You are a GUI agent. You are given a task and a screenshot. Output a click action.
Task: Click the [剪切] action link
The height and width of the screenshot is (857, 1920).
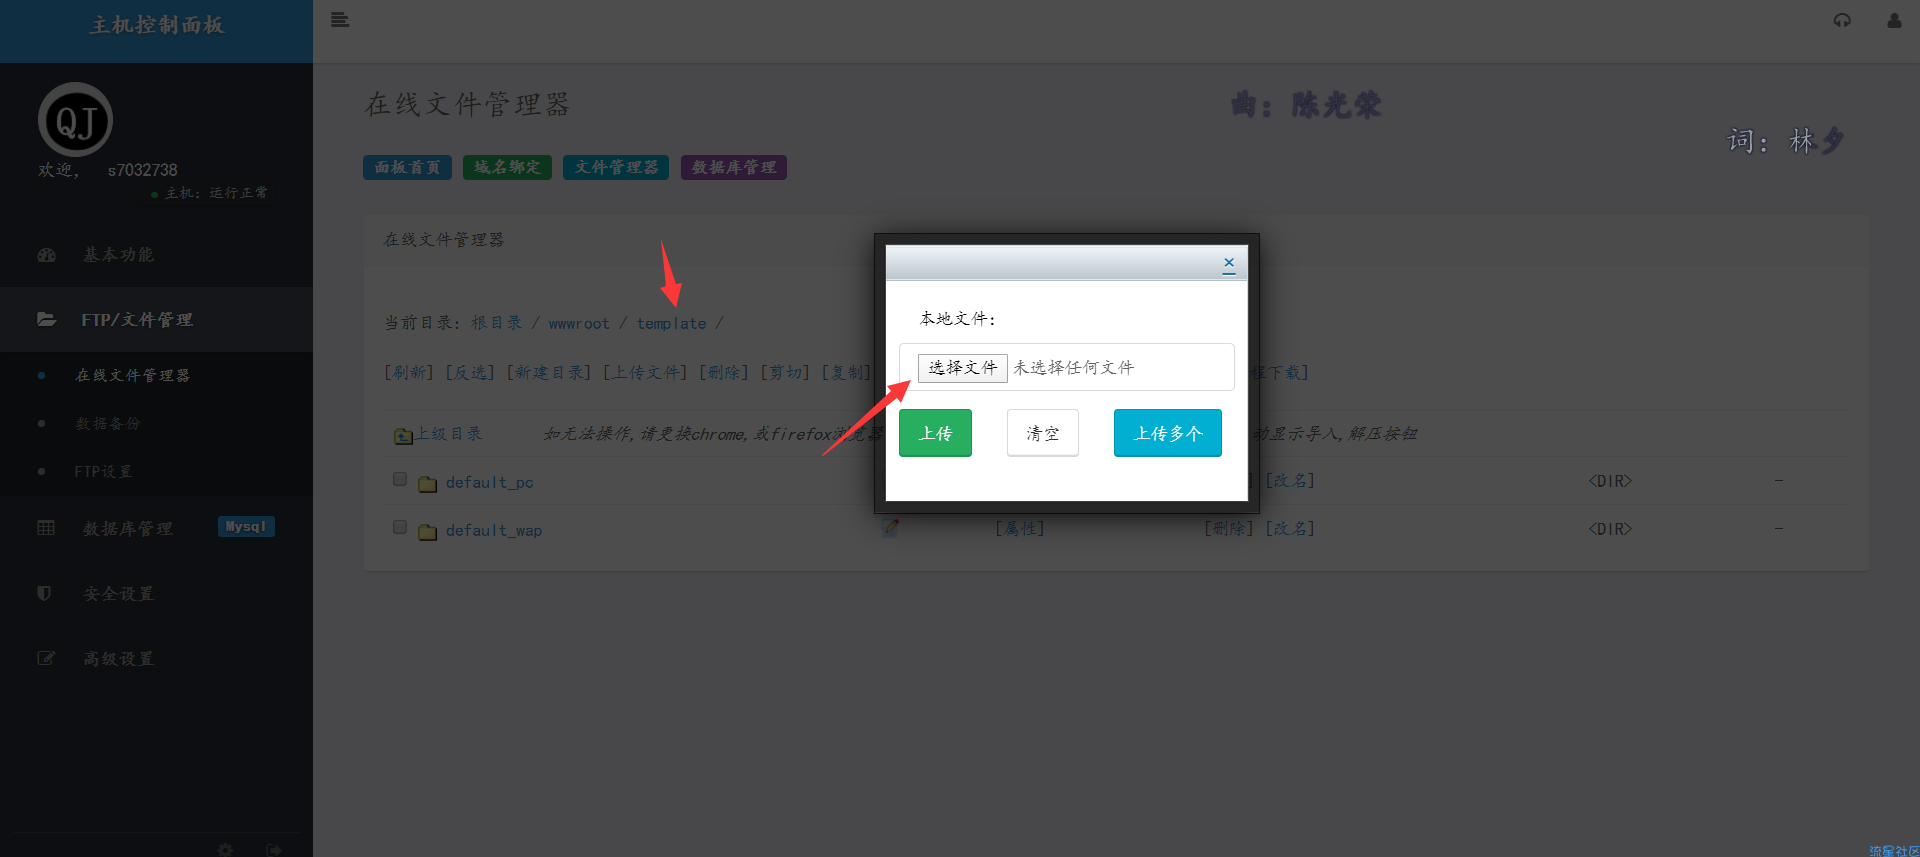point(786,372)
